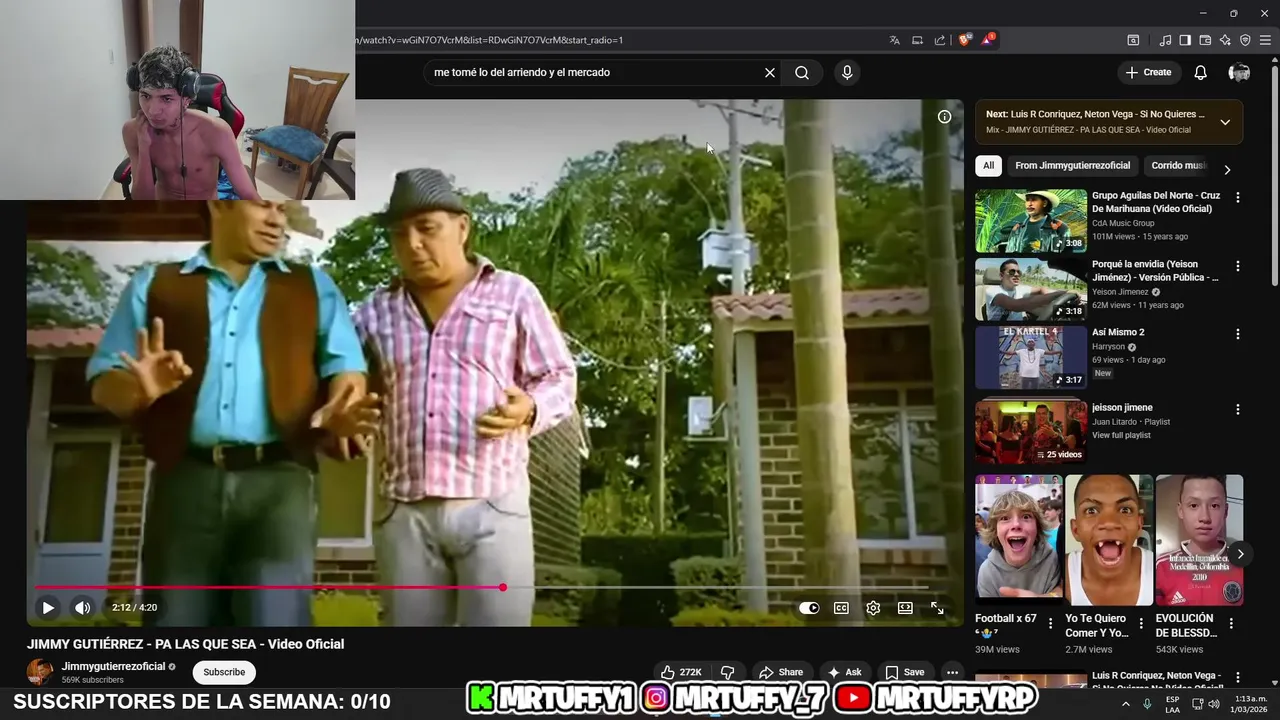1280x720 pixels.
Task: Open EVOLUCIÓN DE BLESSD short thumbnail
Action: [1199, 540]
